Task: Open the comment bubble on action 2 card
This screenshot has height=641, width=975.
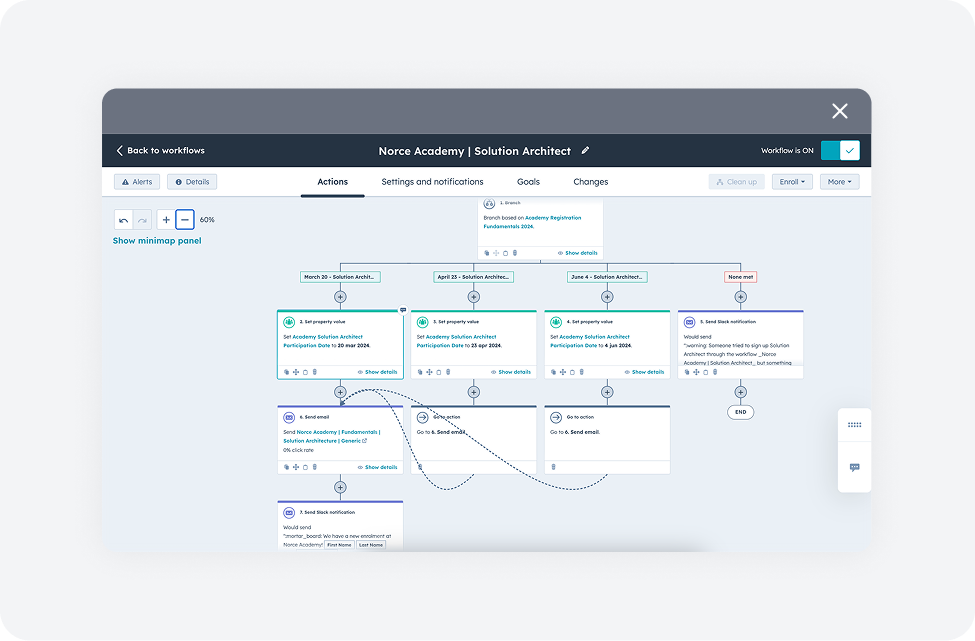Action: coord(403,310)
